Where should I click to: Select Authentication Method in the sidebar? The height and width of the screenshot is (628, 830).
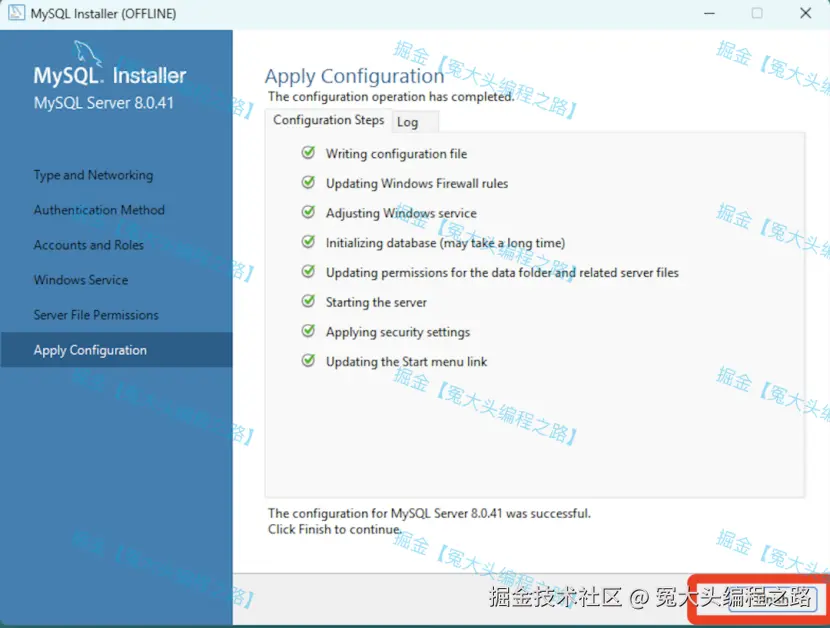[x=99, y=210]
